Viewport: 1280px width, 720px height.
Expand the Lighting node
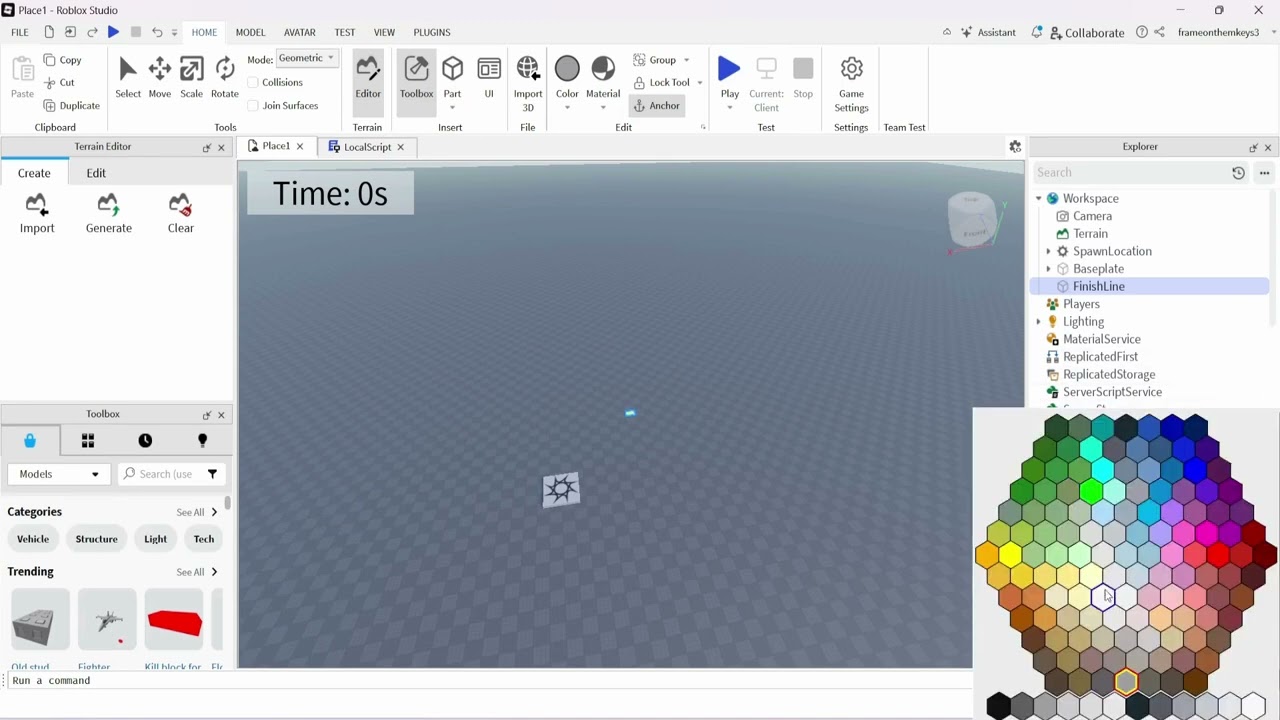1039,322
